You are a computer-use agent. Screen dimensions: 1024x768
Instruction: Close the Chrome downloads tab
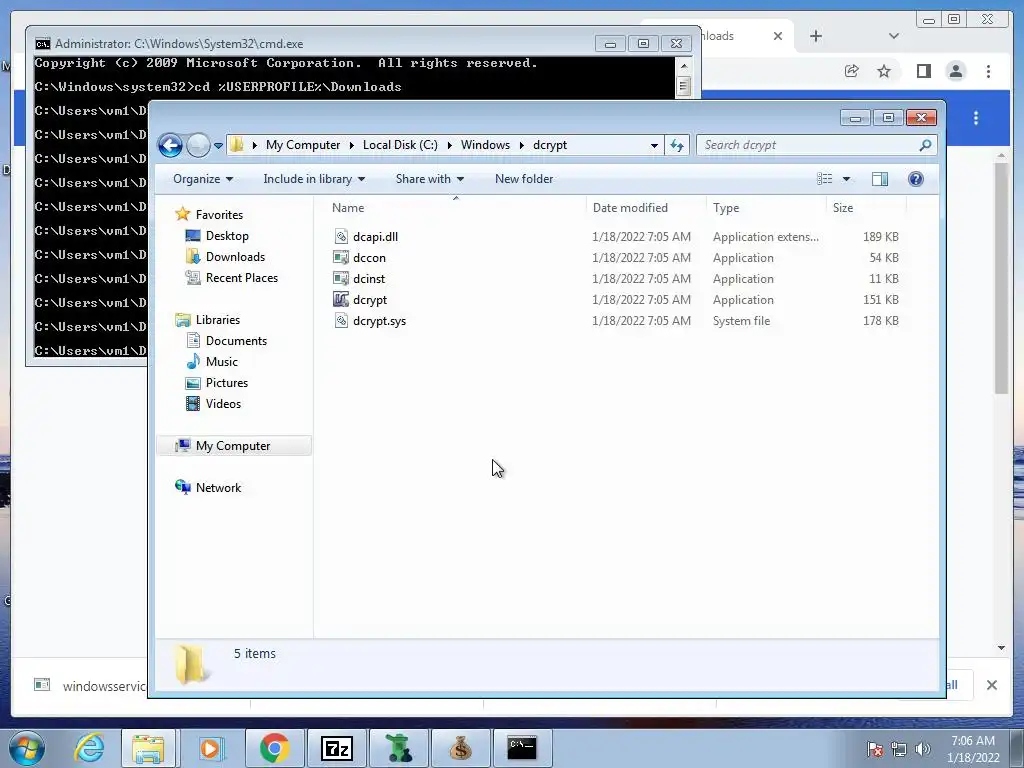click(x=778, y=36)
